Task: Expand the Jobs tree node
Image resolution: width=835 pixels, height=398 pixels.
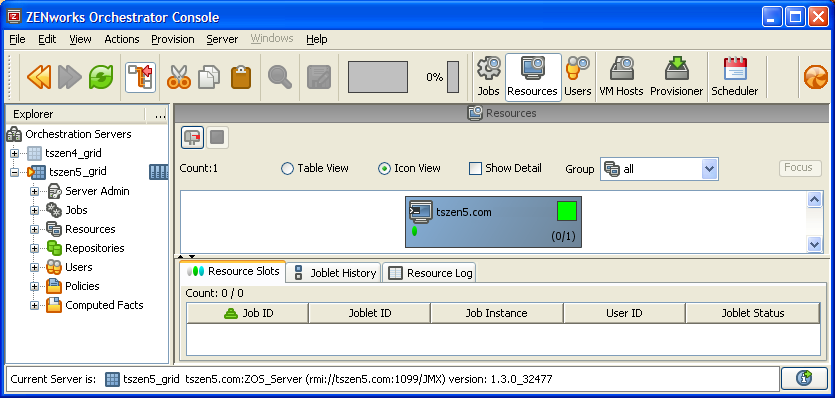Action: point(35,210)
